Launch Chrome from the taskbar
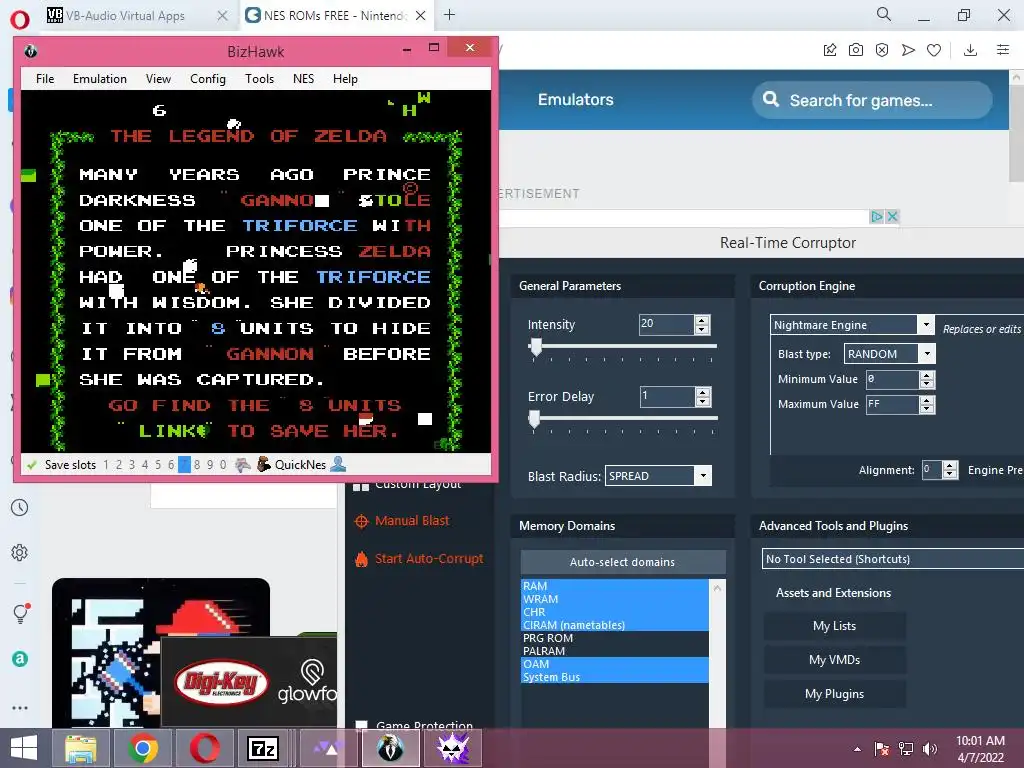This screenshot has height=768, width=1024. 143,748
